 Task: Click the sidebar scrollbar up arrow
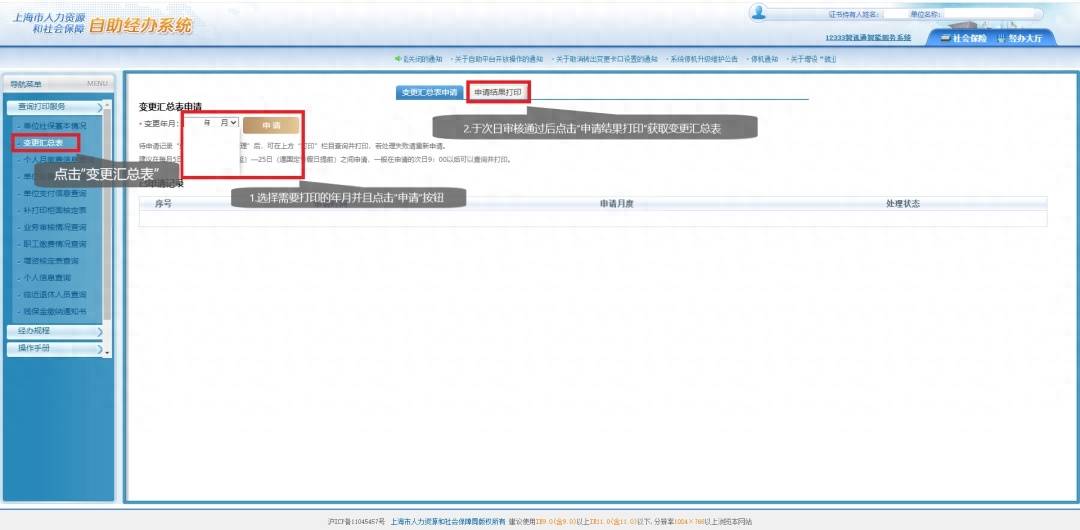coord(107,105)
